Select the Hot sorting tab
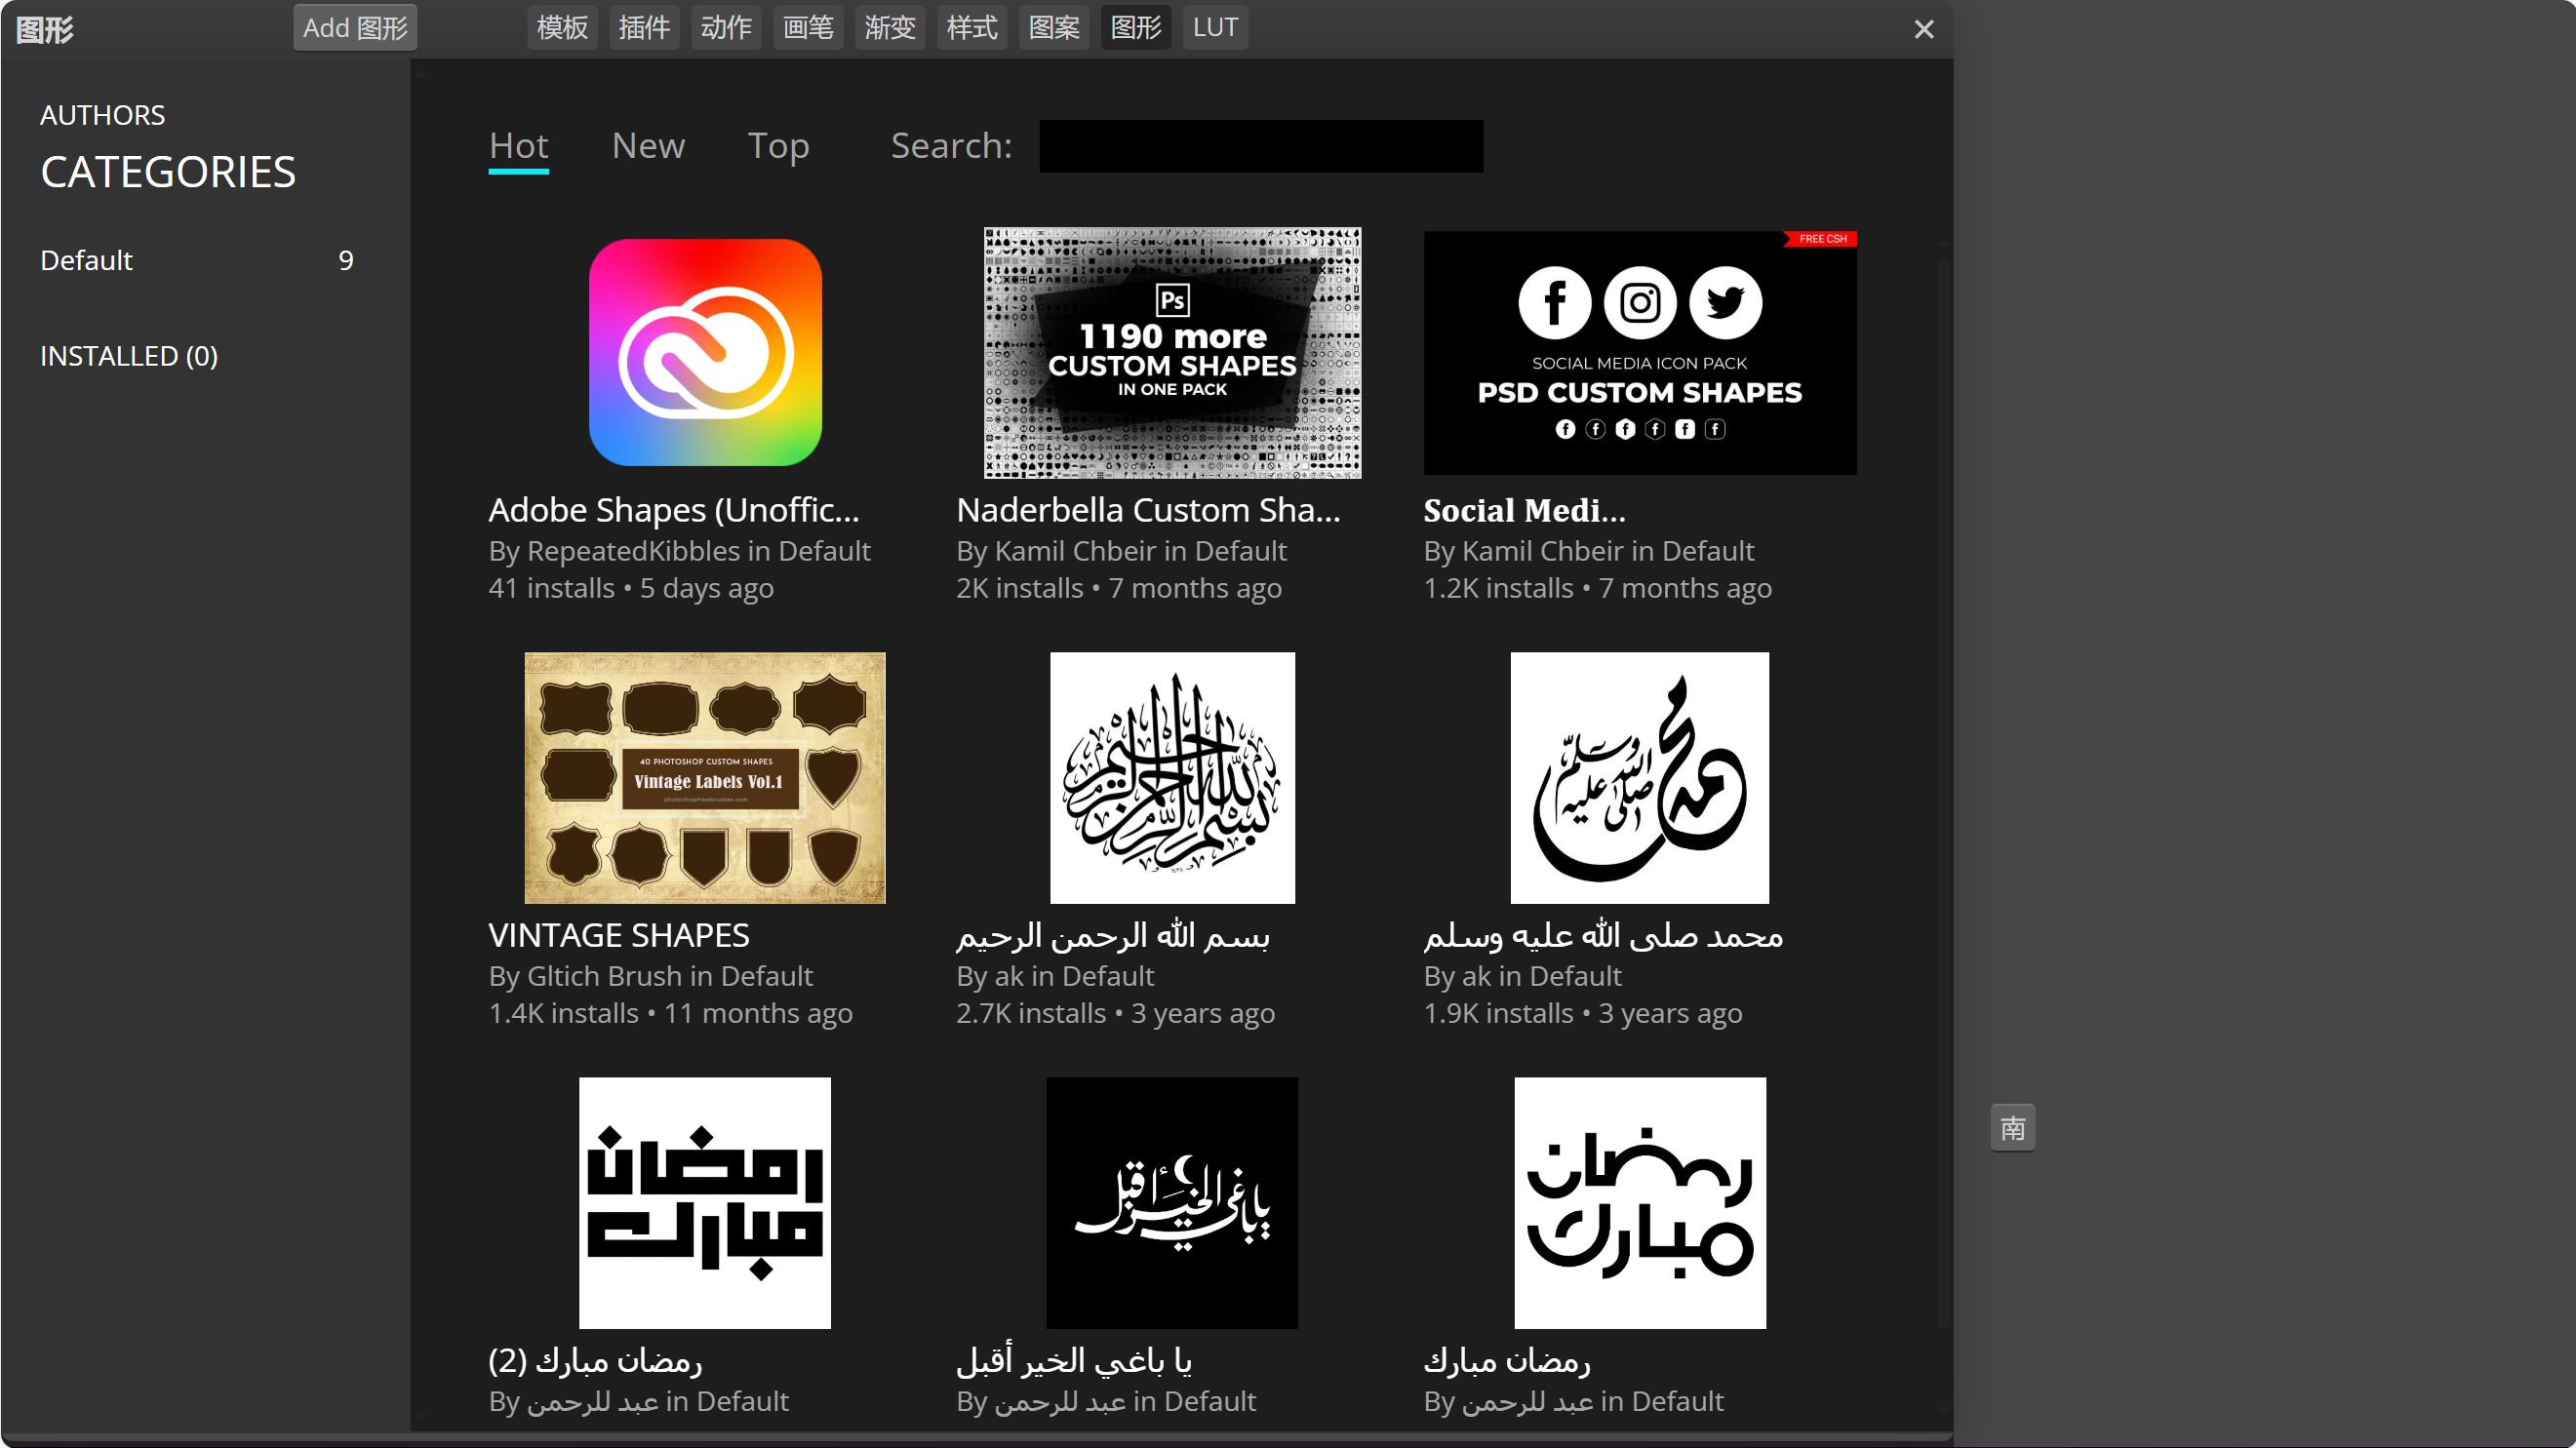This screenshot has height=1448, width=2576. coord(518,146)
